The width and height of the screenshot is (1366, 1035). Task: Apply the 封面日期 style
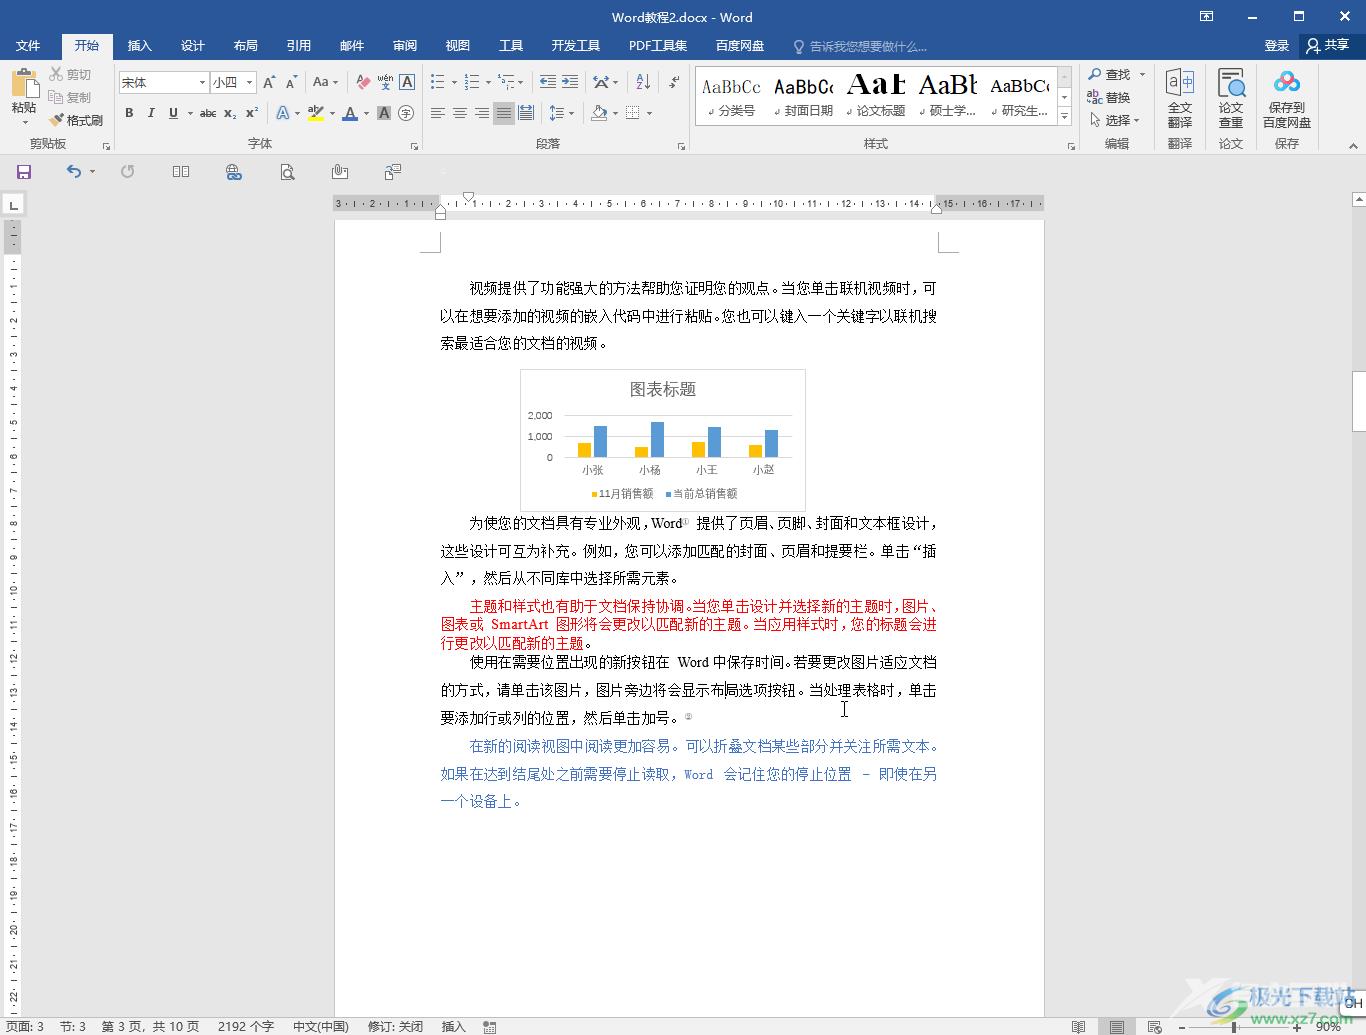803,96
